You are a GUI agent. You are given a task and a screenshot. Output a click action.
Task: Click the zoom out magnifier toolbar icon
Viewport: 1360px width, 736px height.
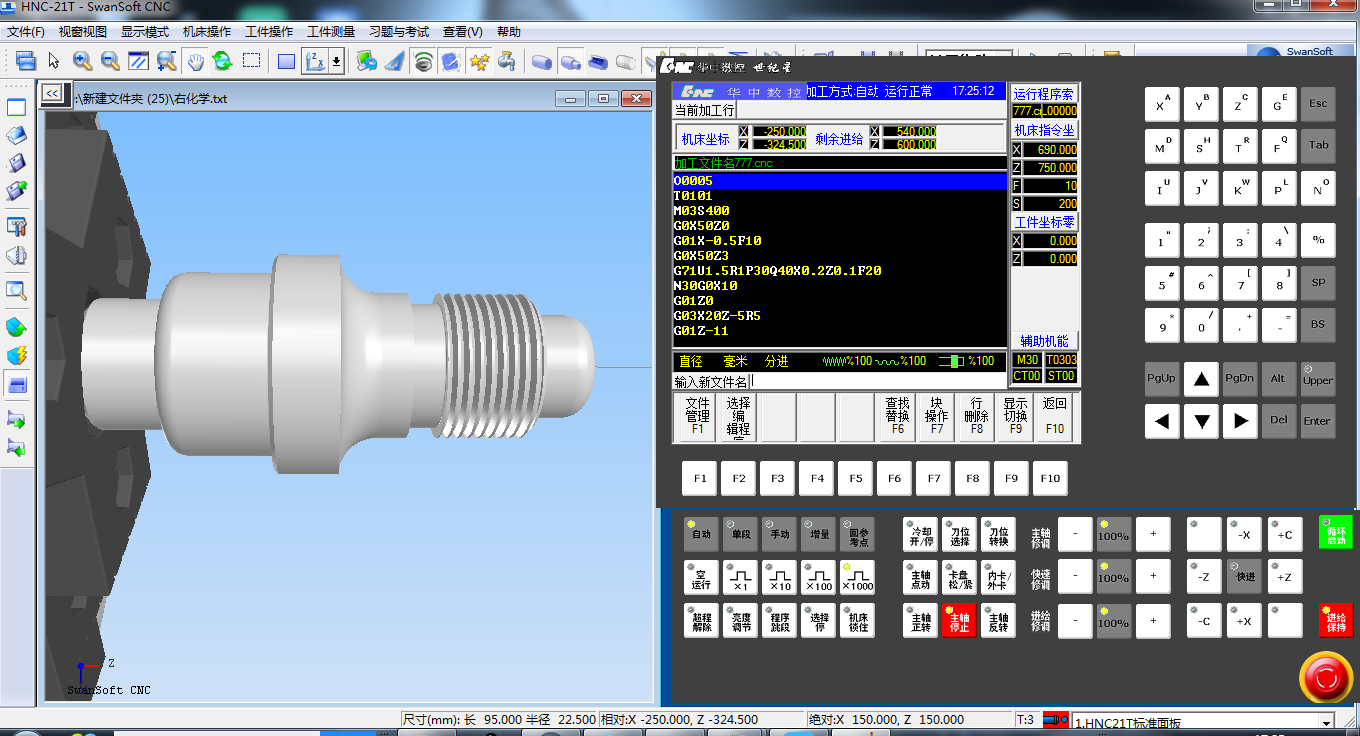pos(110,61)
